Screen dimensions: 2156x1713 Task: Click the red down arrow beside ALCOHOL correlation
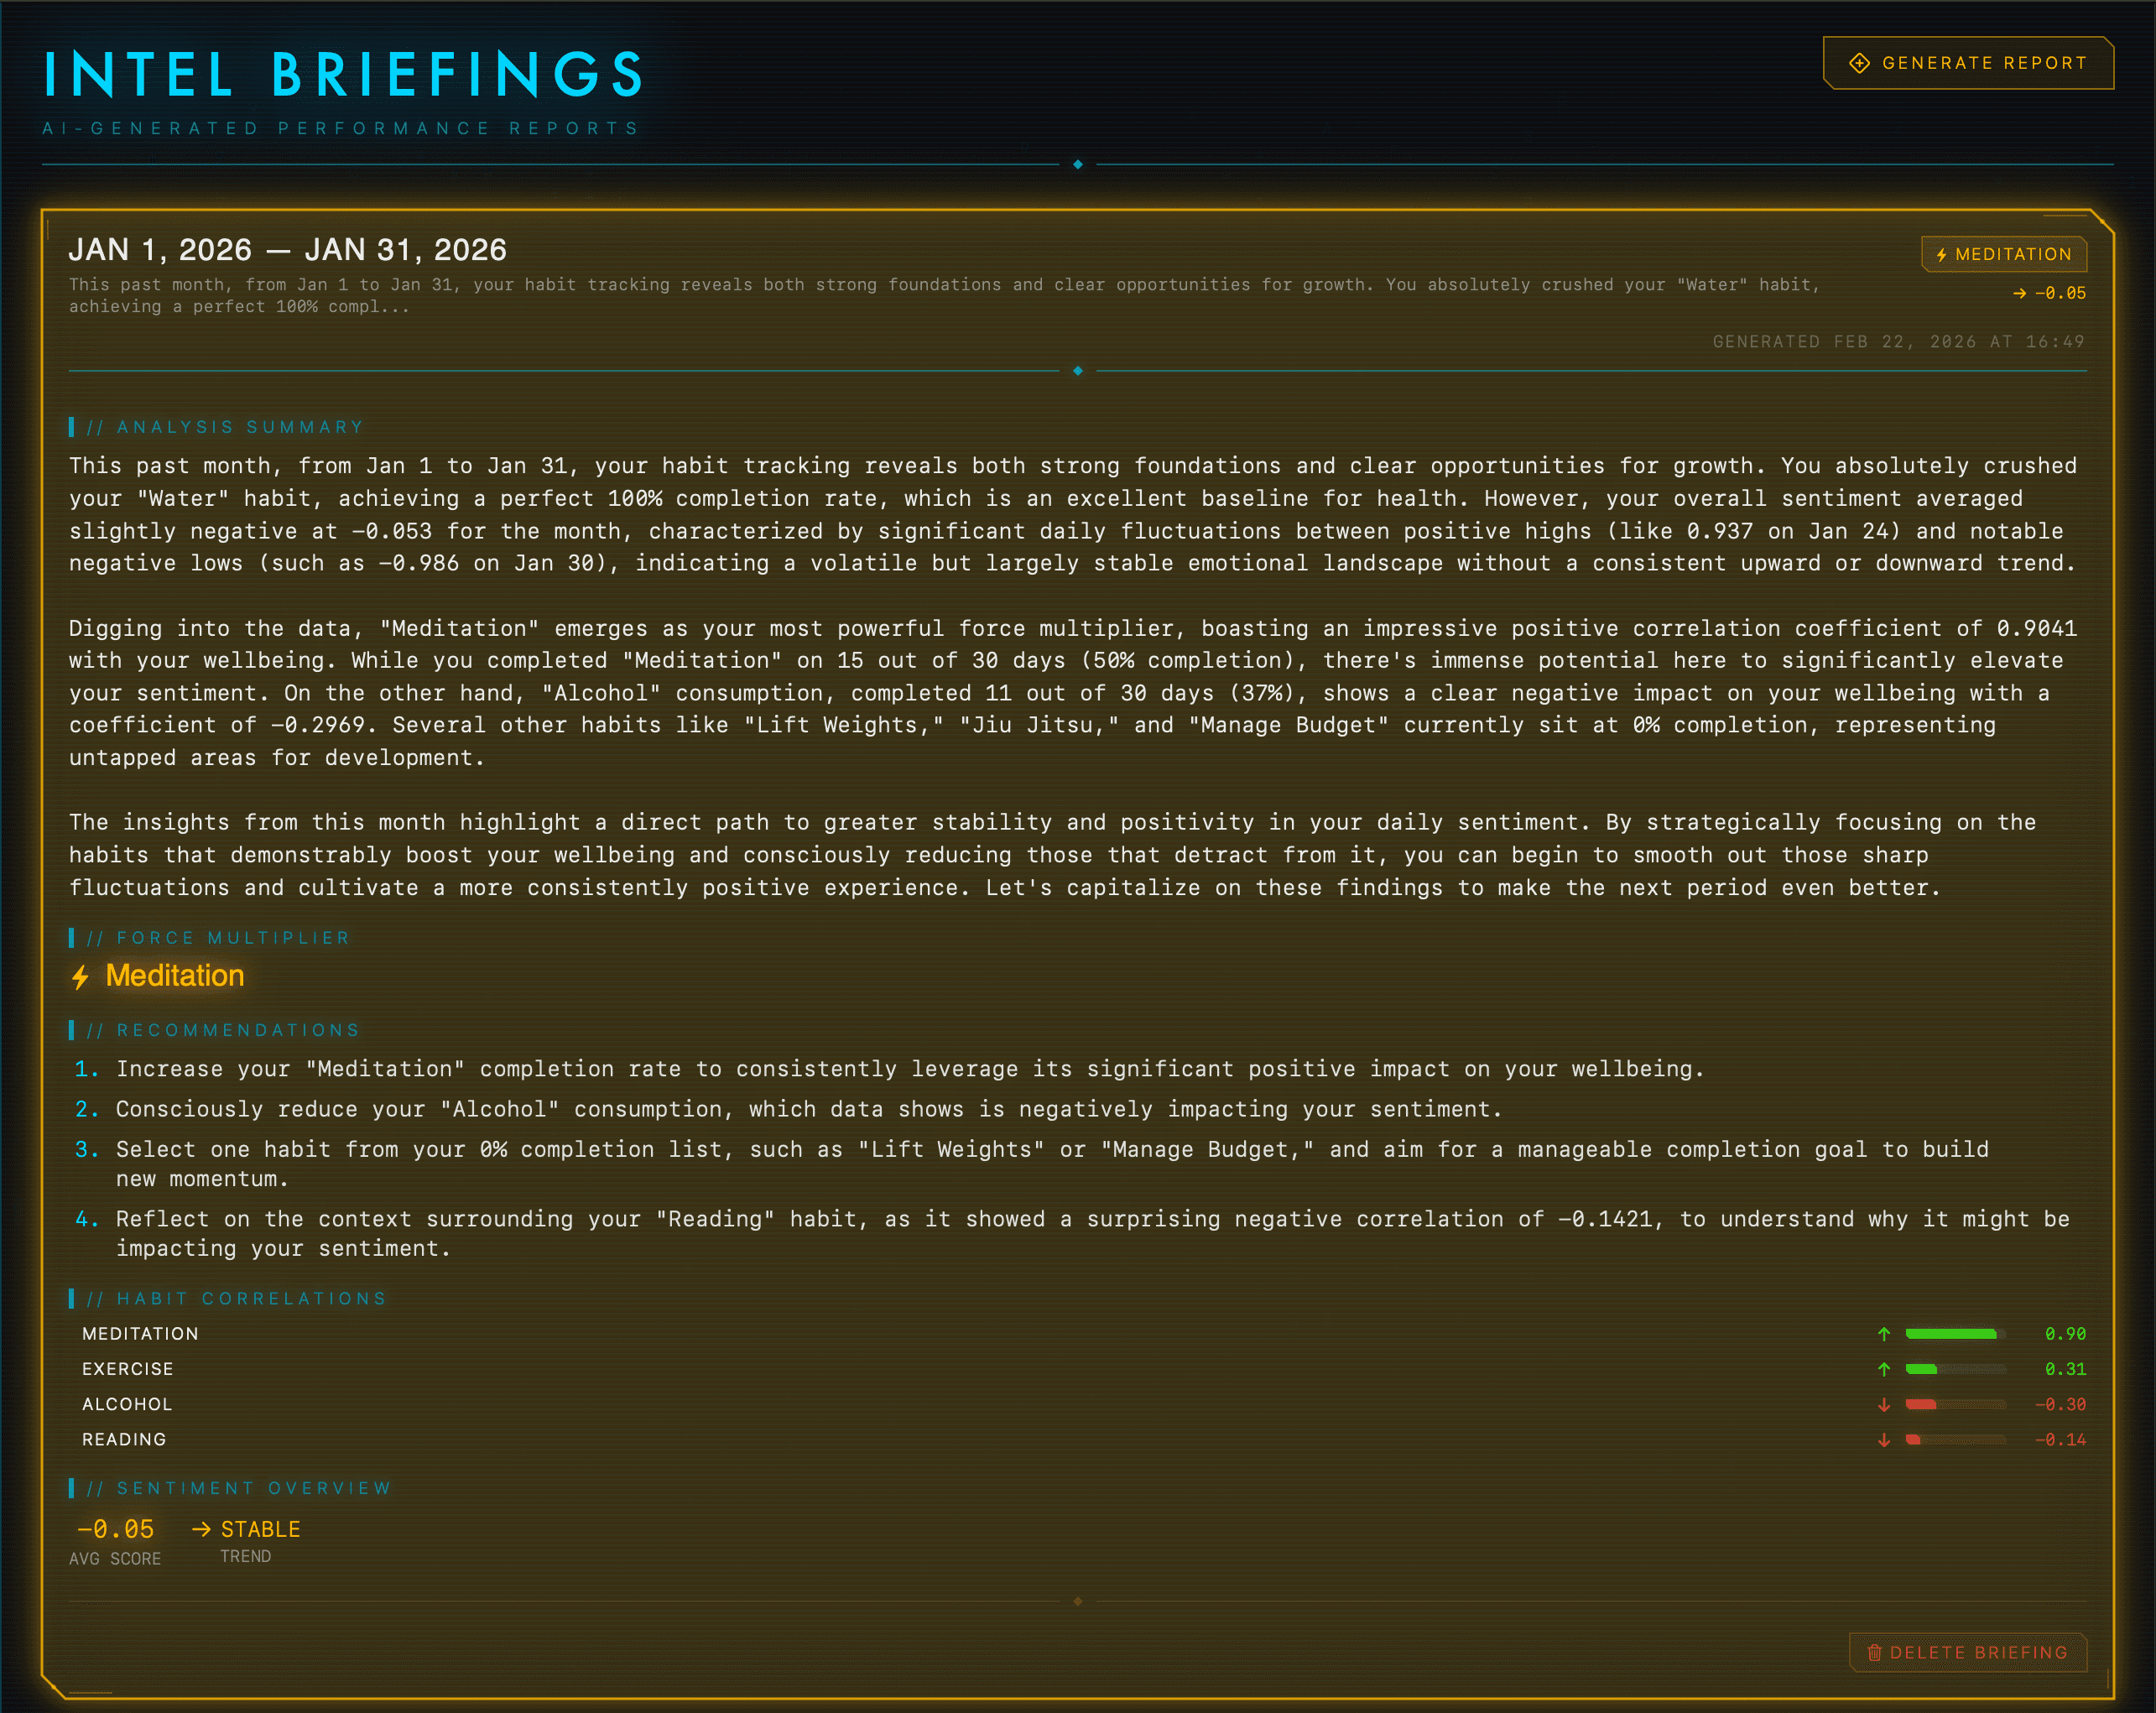(x=1884, y=1404)
